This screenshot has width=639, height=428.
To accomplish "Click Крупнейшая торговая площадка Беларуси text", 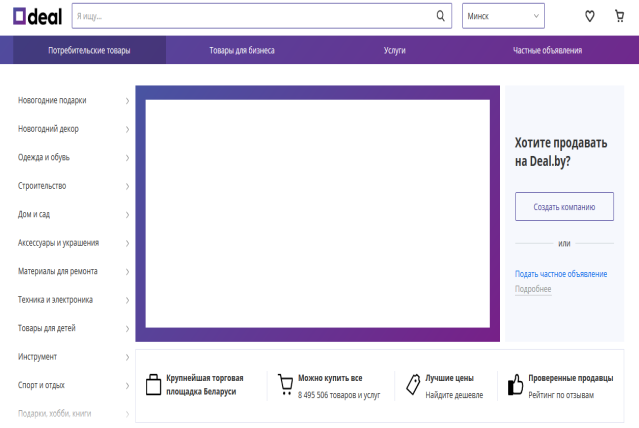I will (x=205, y=385).
